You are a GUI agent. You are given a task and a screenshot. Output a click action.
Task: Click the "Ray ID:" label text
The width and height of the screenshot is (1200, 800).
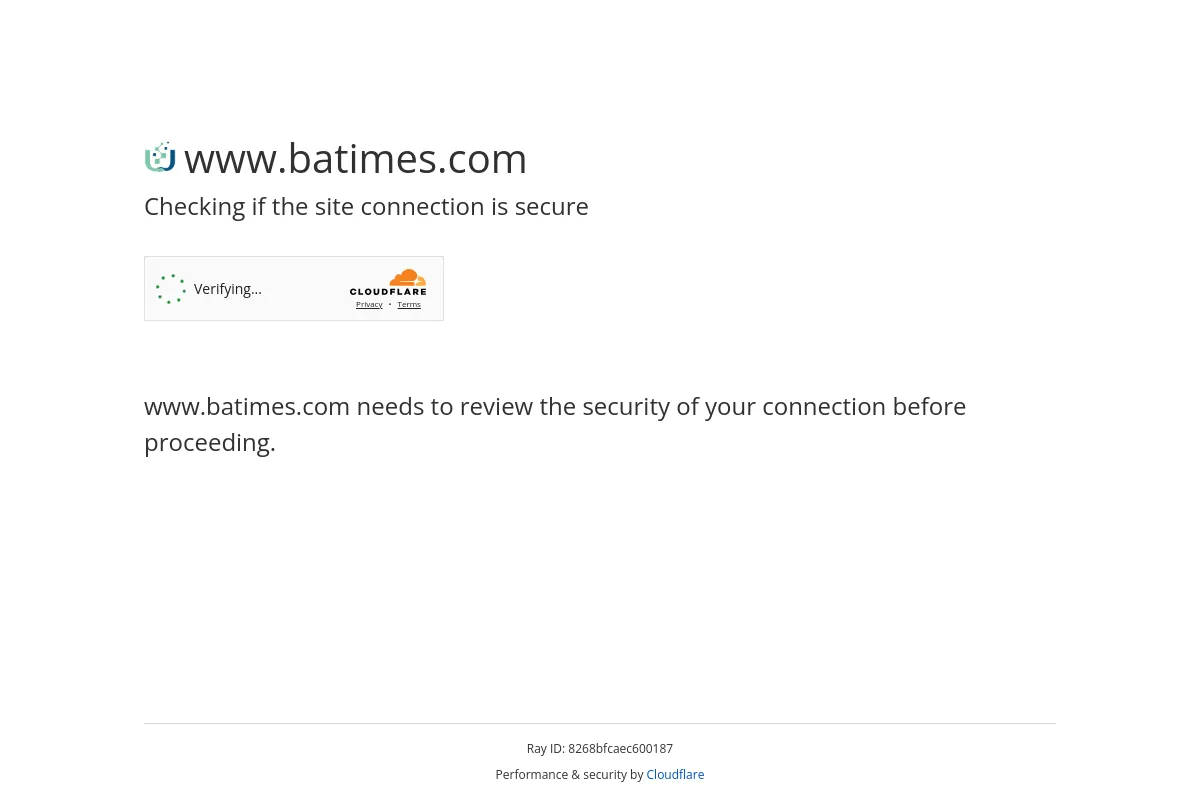click(546, 749)
